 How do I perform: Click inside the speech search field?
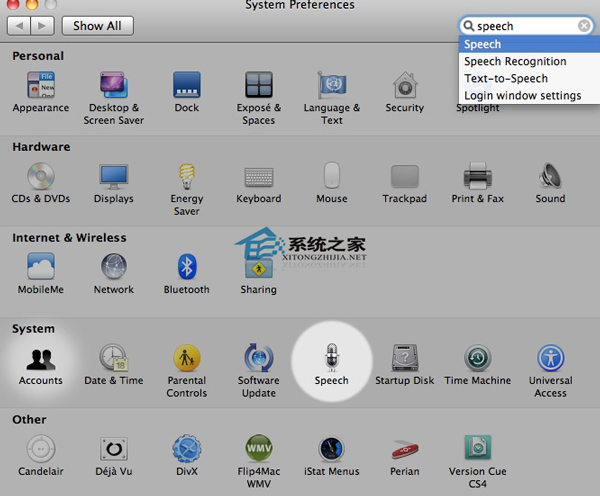coord(525,26)
